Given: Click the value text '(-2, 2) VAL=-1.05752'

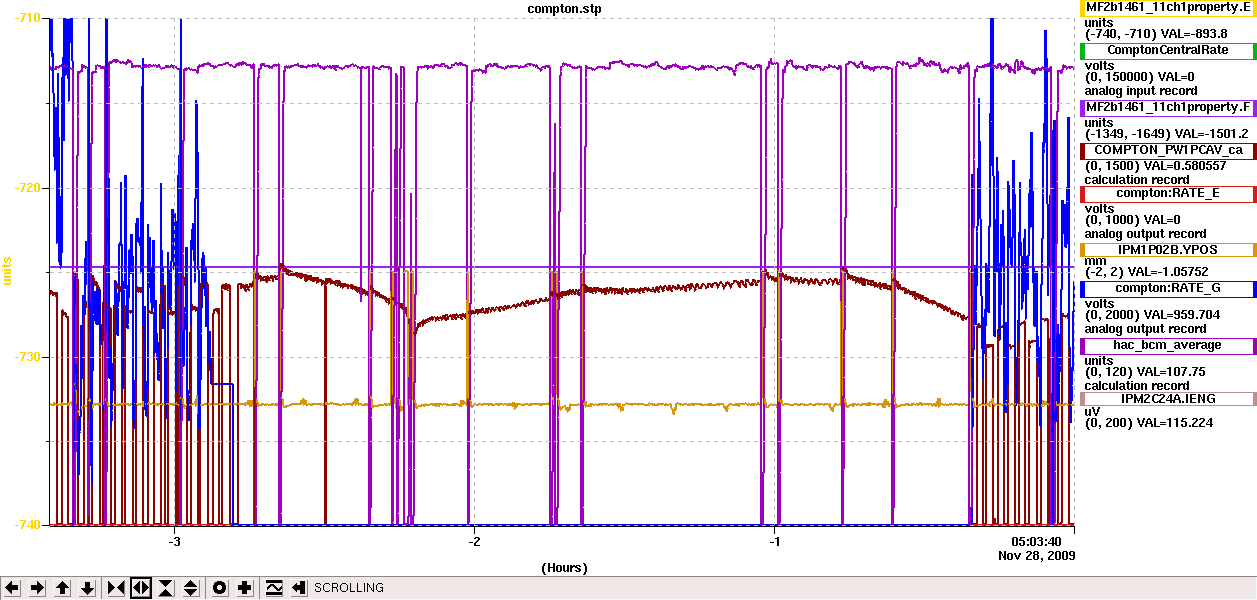Looking at the screenshot, I should 1147,272.
